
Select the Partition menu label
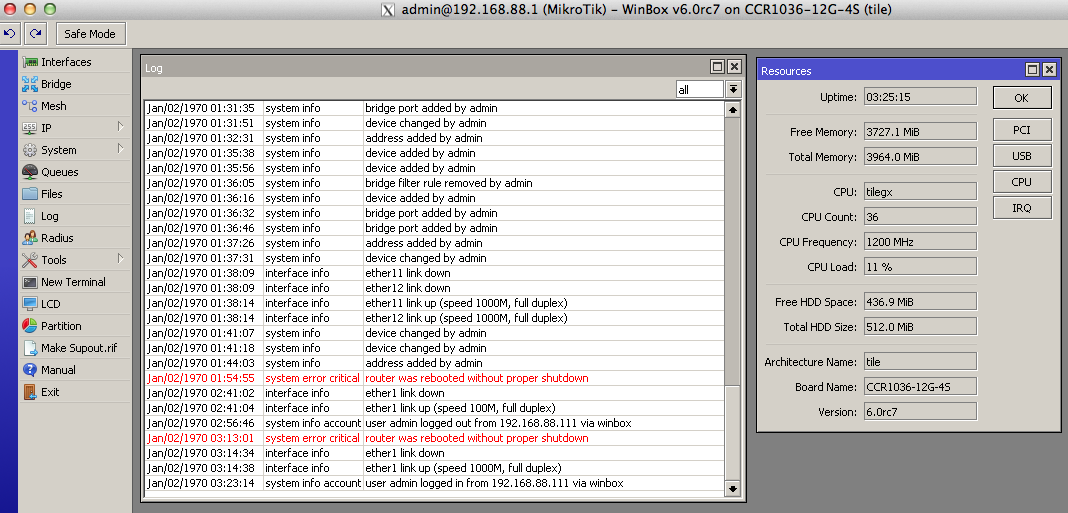coord(61,326)
